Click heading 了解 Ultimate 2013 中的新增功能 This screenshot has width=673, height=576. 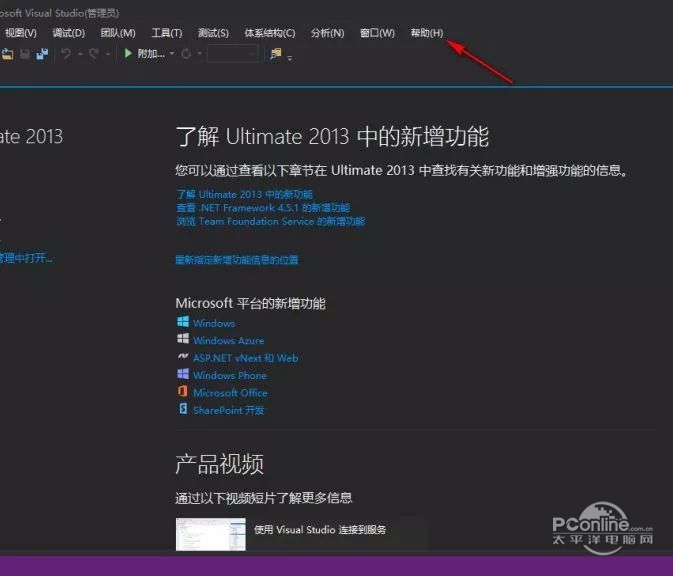332,136
